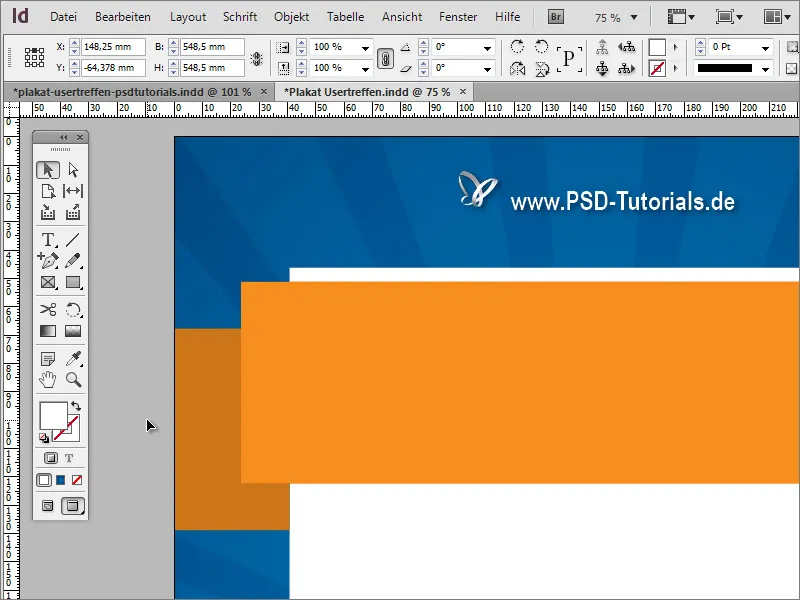Viewport: 800px width, 600px height.
Task: Open the Datei menu
Action: (x=63, y=17)
